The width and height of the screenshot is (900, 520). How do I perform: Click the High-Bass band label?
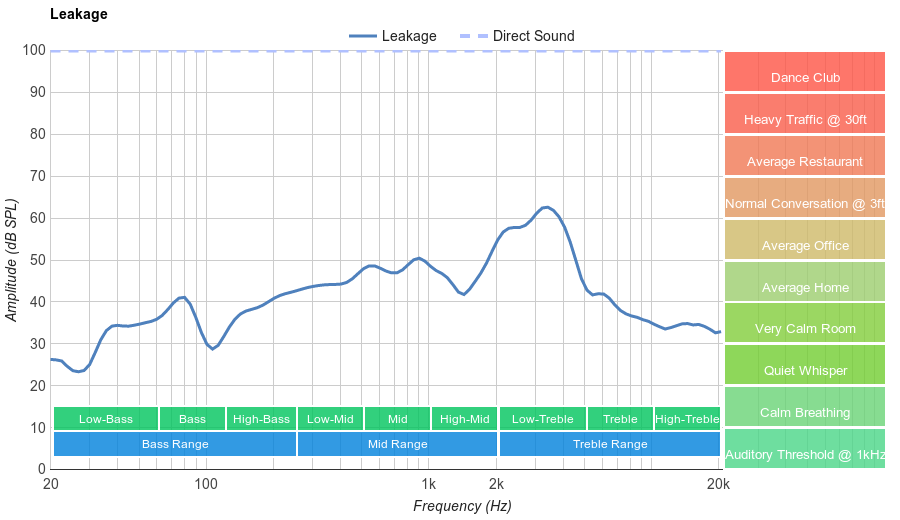click(261, 419)
